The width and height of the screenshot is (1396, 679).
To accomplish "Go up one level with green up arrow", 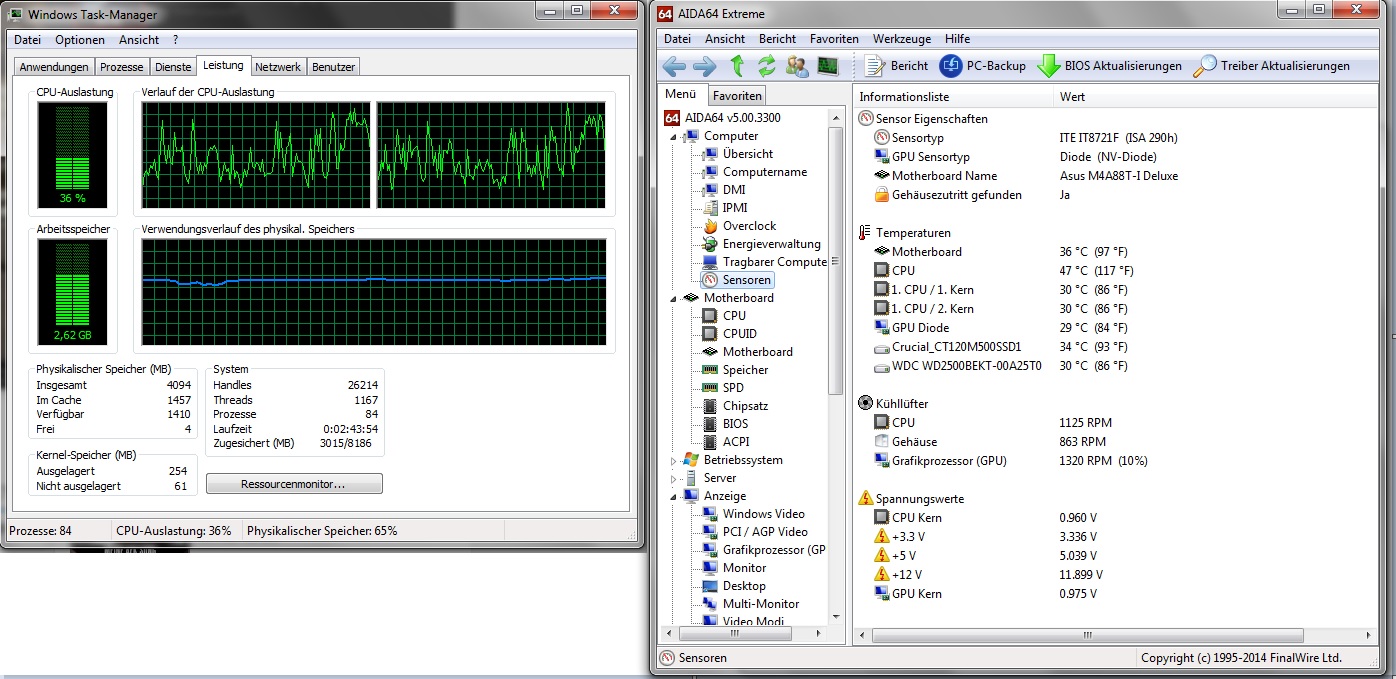I will 737,66.
